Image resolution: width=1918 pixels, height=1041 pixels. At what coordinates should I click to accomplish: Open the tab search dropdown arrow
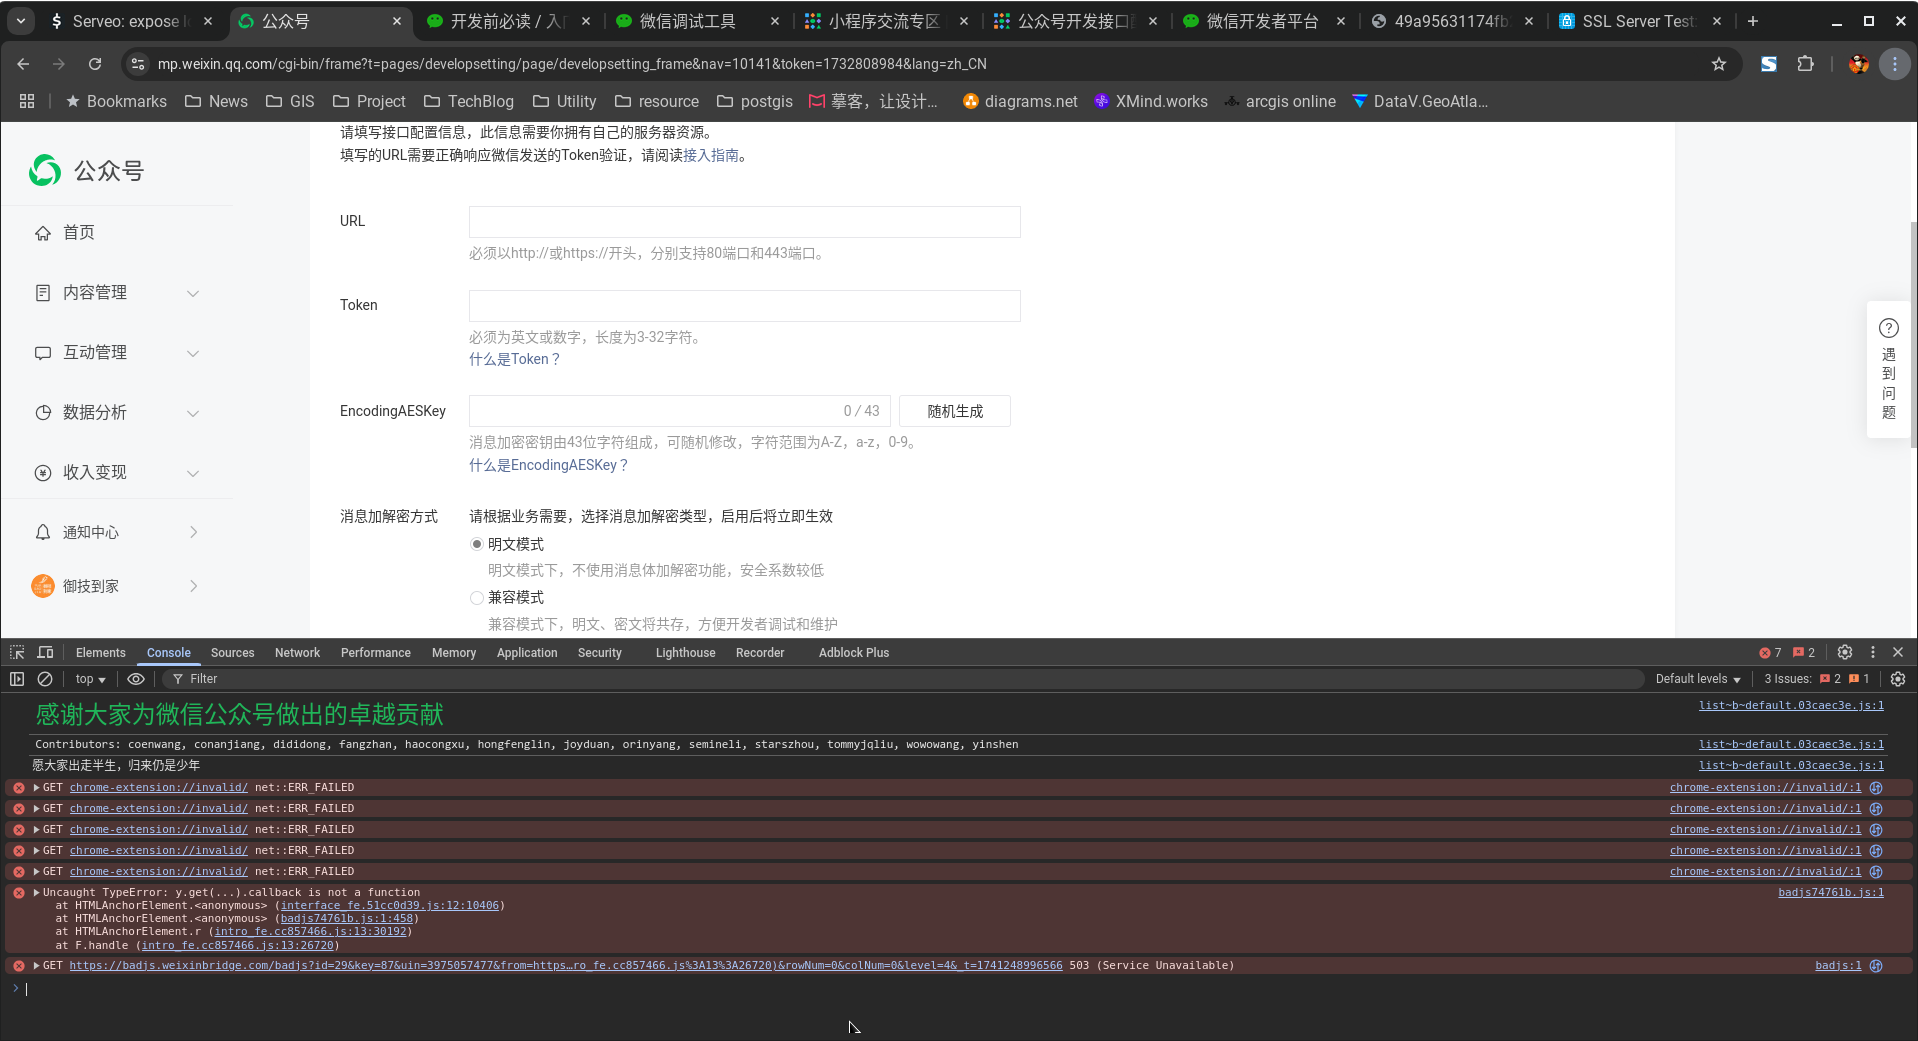21,20
